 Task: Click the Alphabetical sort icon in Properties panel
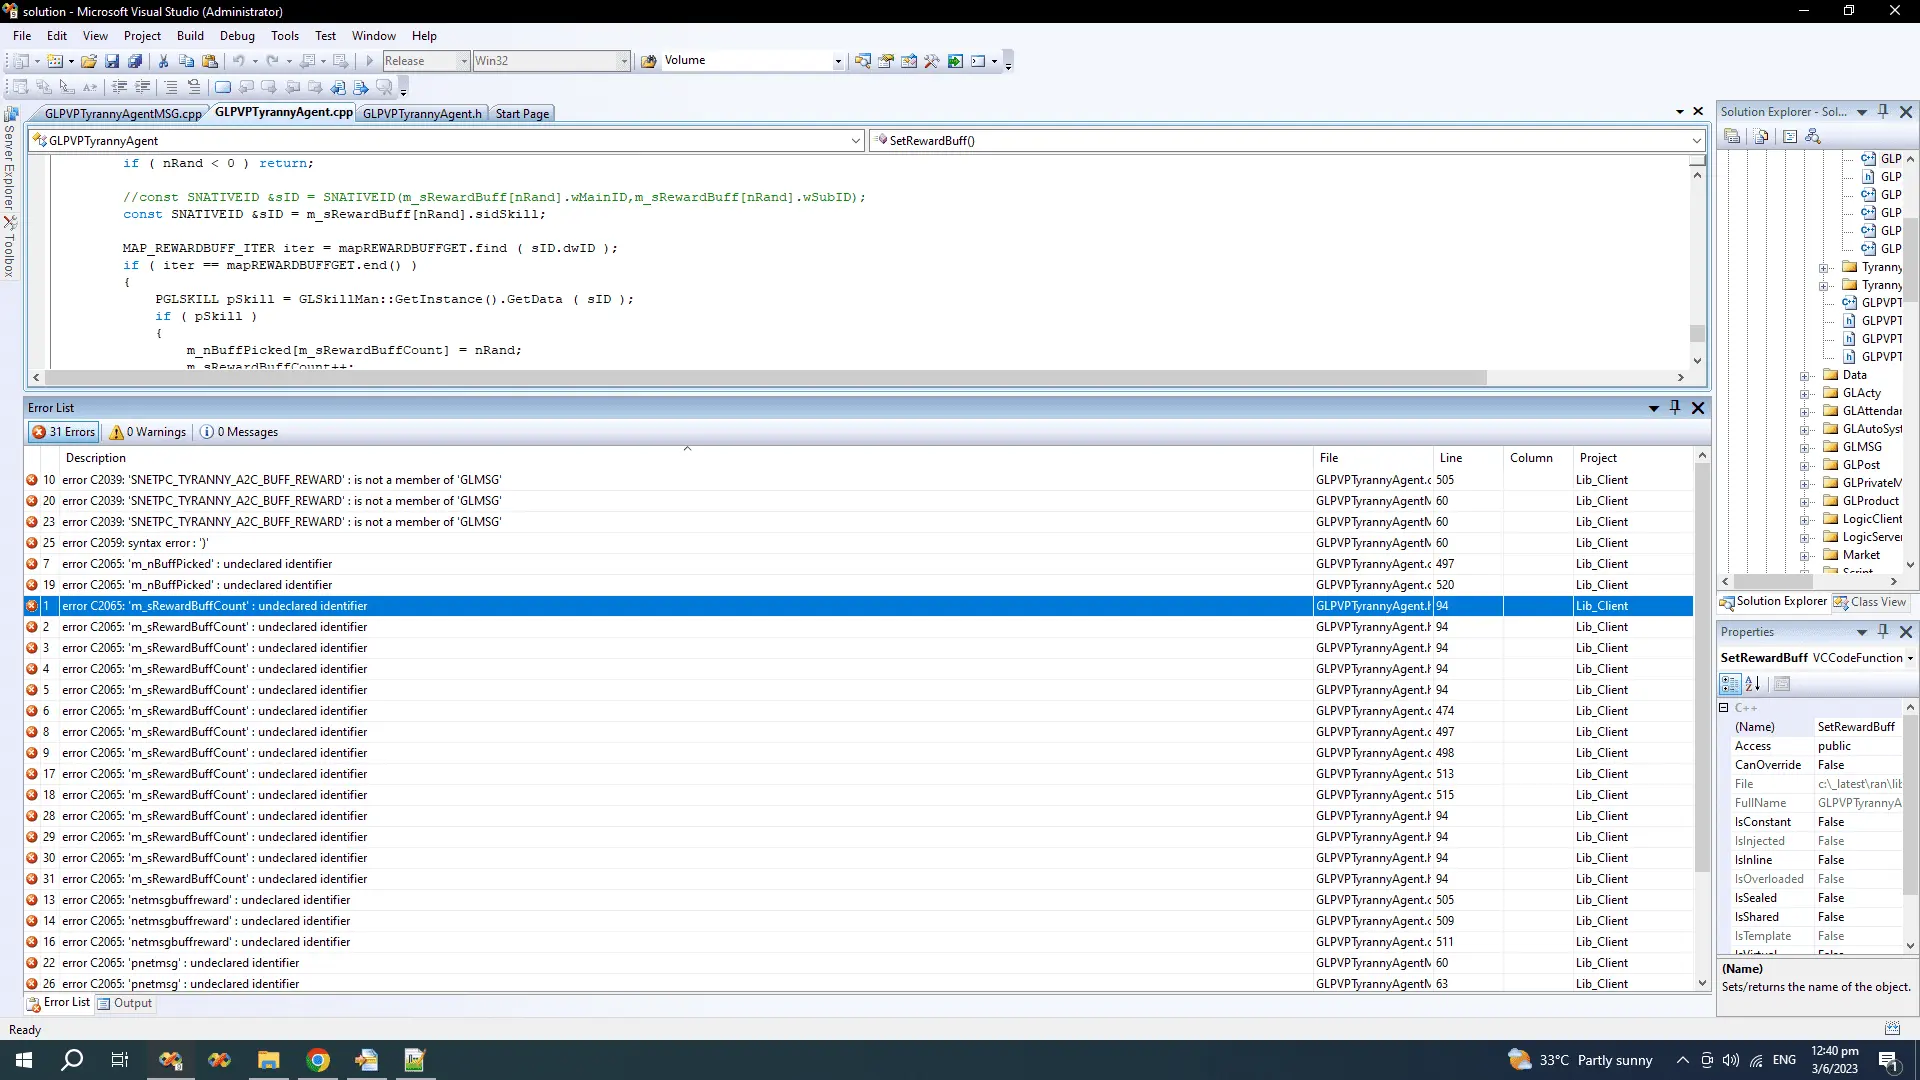point(1753,684)
